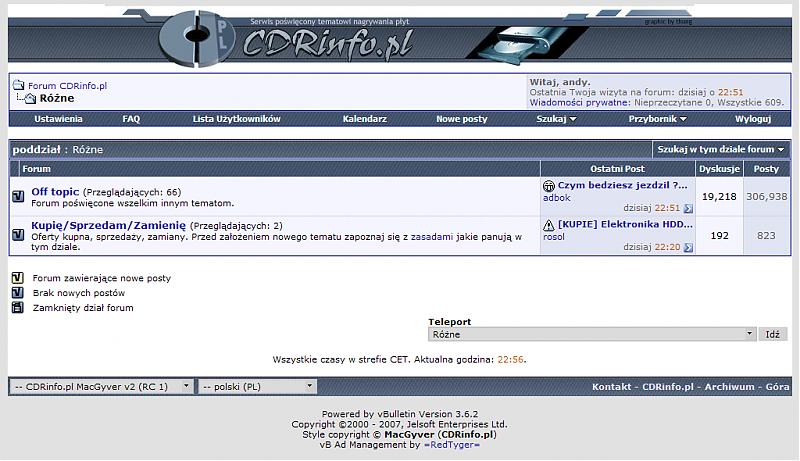This screenshot has width=800, height=461.
Task: Open the Teleport forum jump combo box
Action: pyautogui.click(x=592, y=335)
